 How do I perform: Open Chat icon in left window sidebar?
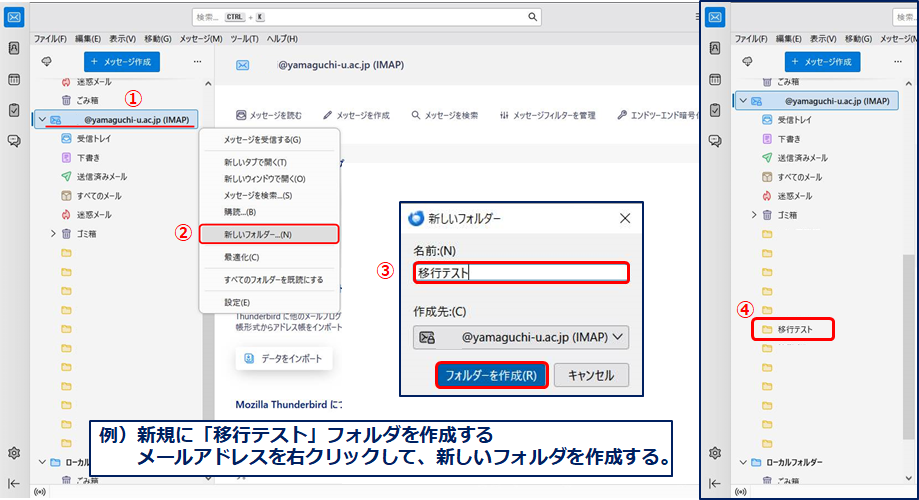pos(14,141)
